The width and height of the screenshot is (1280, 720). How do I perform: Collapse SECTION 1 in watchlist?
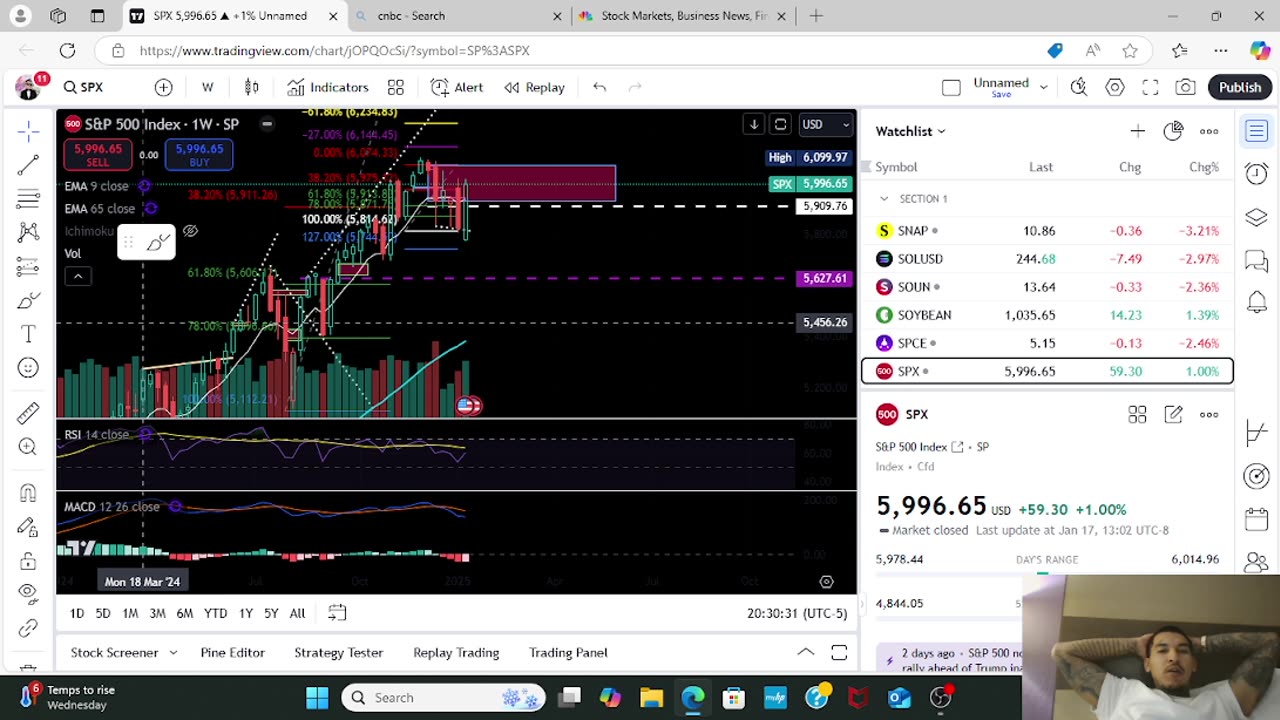click(x=884, y=199)
